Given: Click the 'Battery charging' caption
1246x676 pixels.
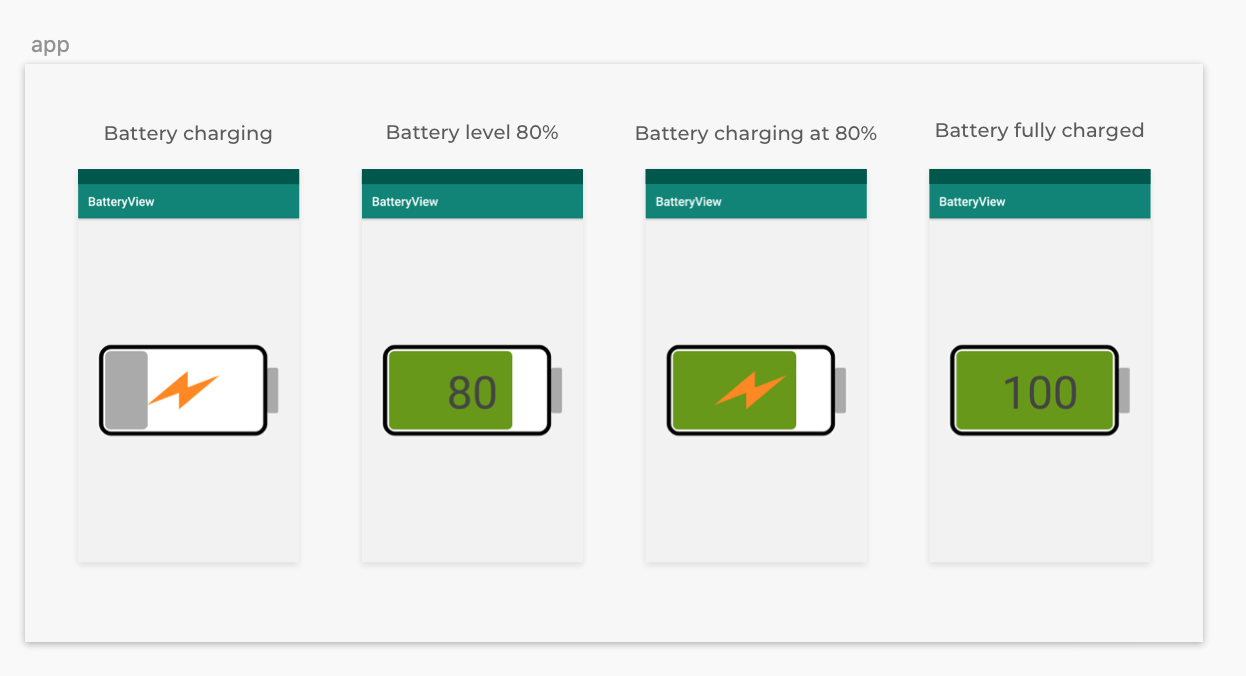Looking at the screenshot, I should pos(188,133).
